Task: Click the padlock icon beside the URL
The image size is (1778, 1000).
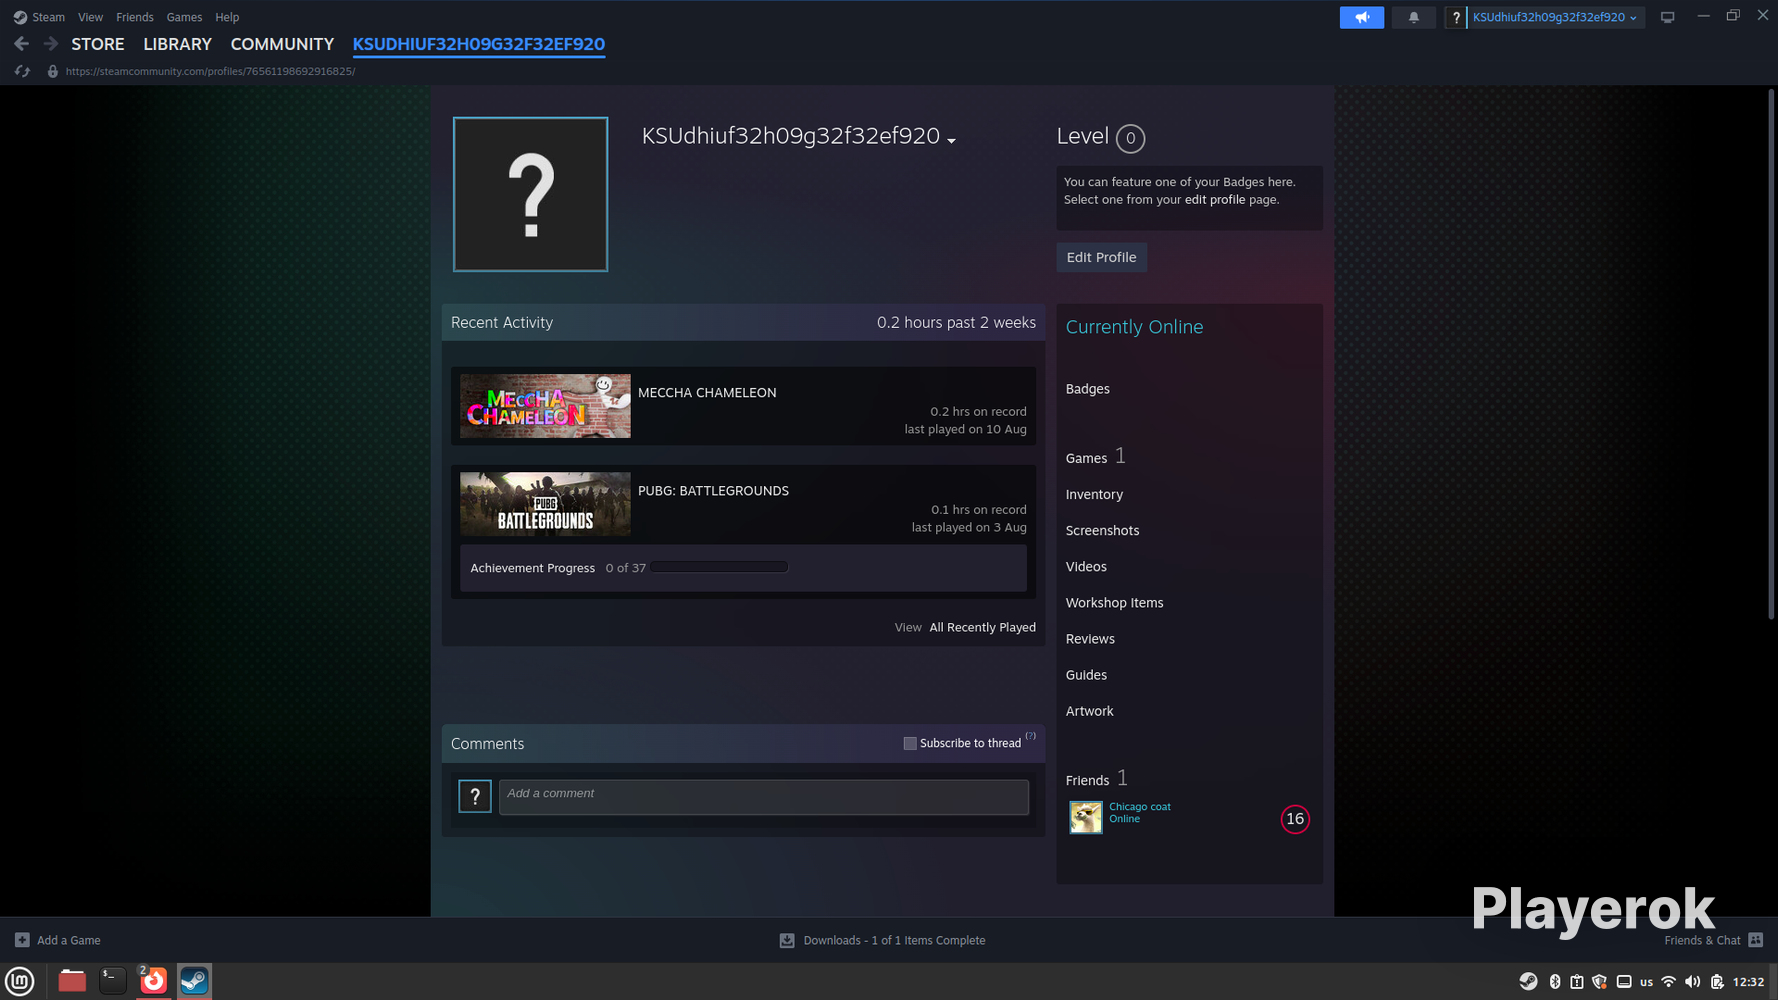Action: (x=53, y=71)
